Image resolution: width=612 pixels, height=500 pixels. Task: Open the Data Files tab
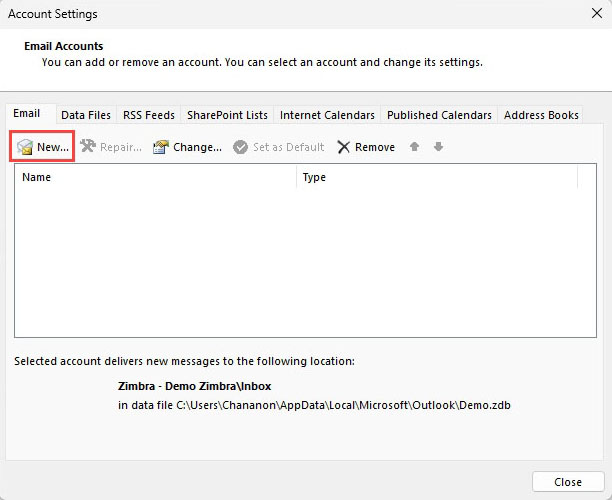point(86,115)
